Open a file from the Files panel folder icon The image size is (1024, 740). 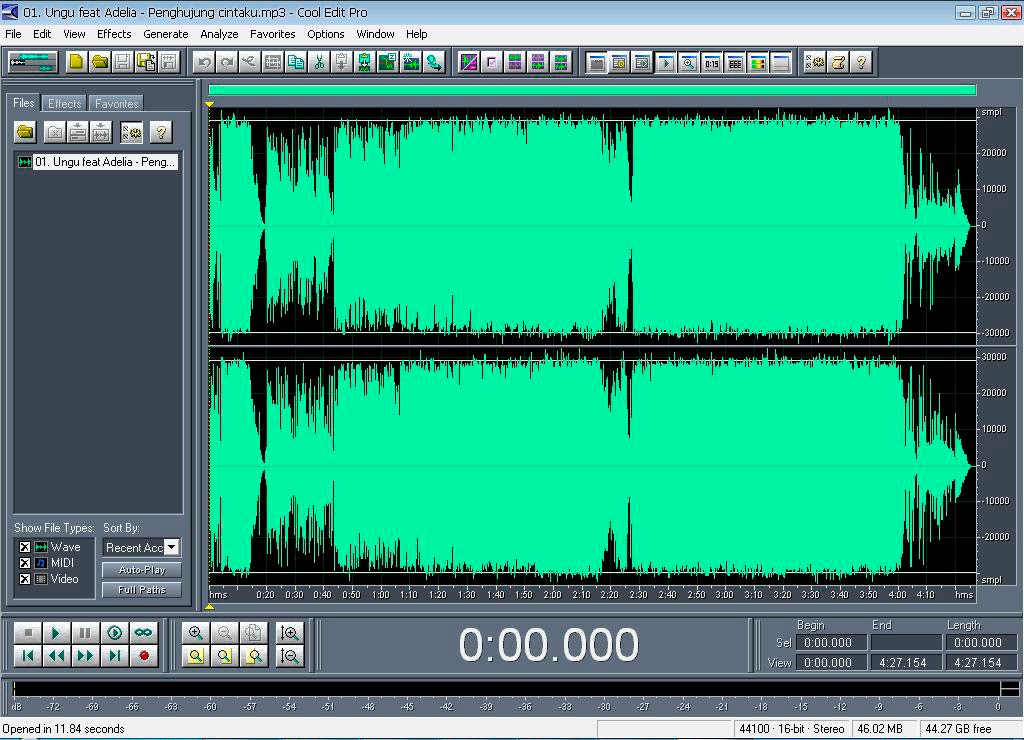(x=25, y=133)
